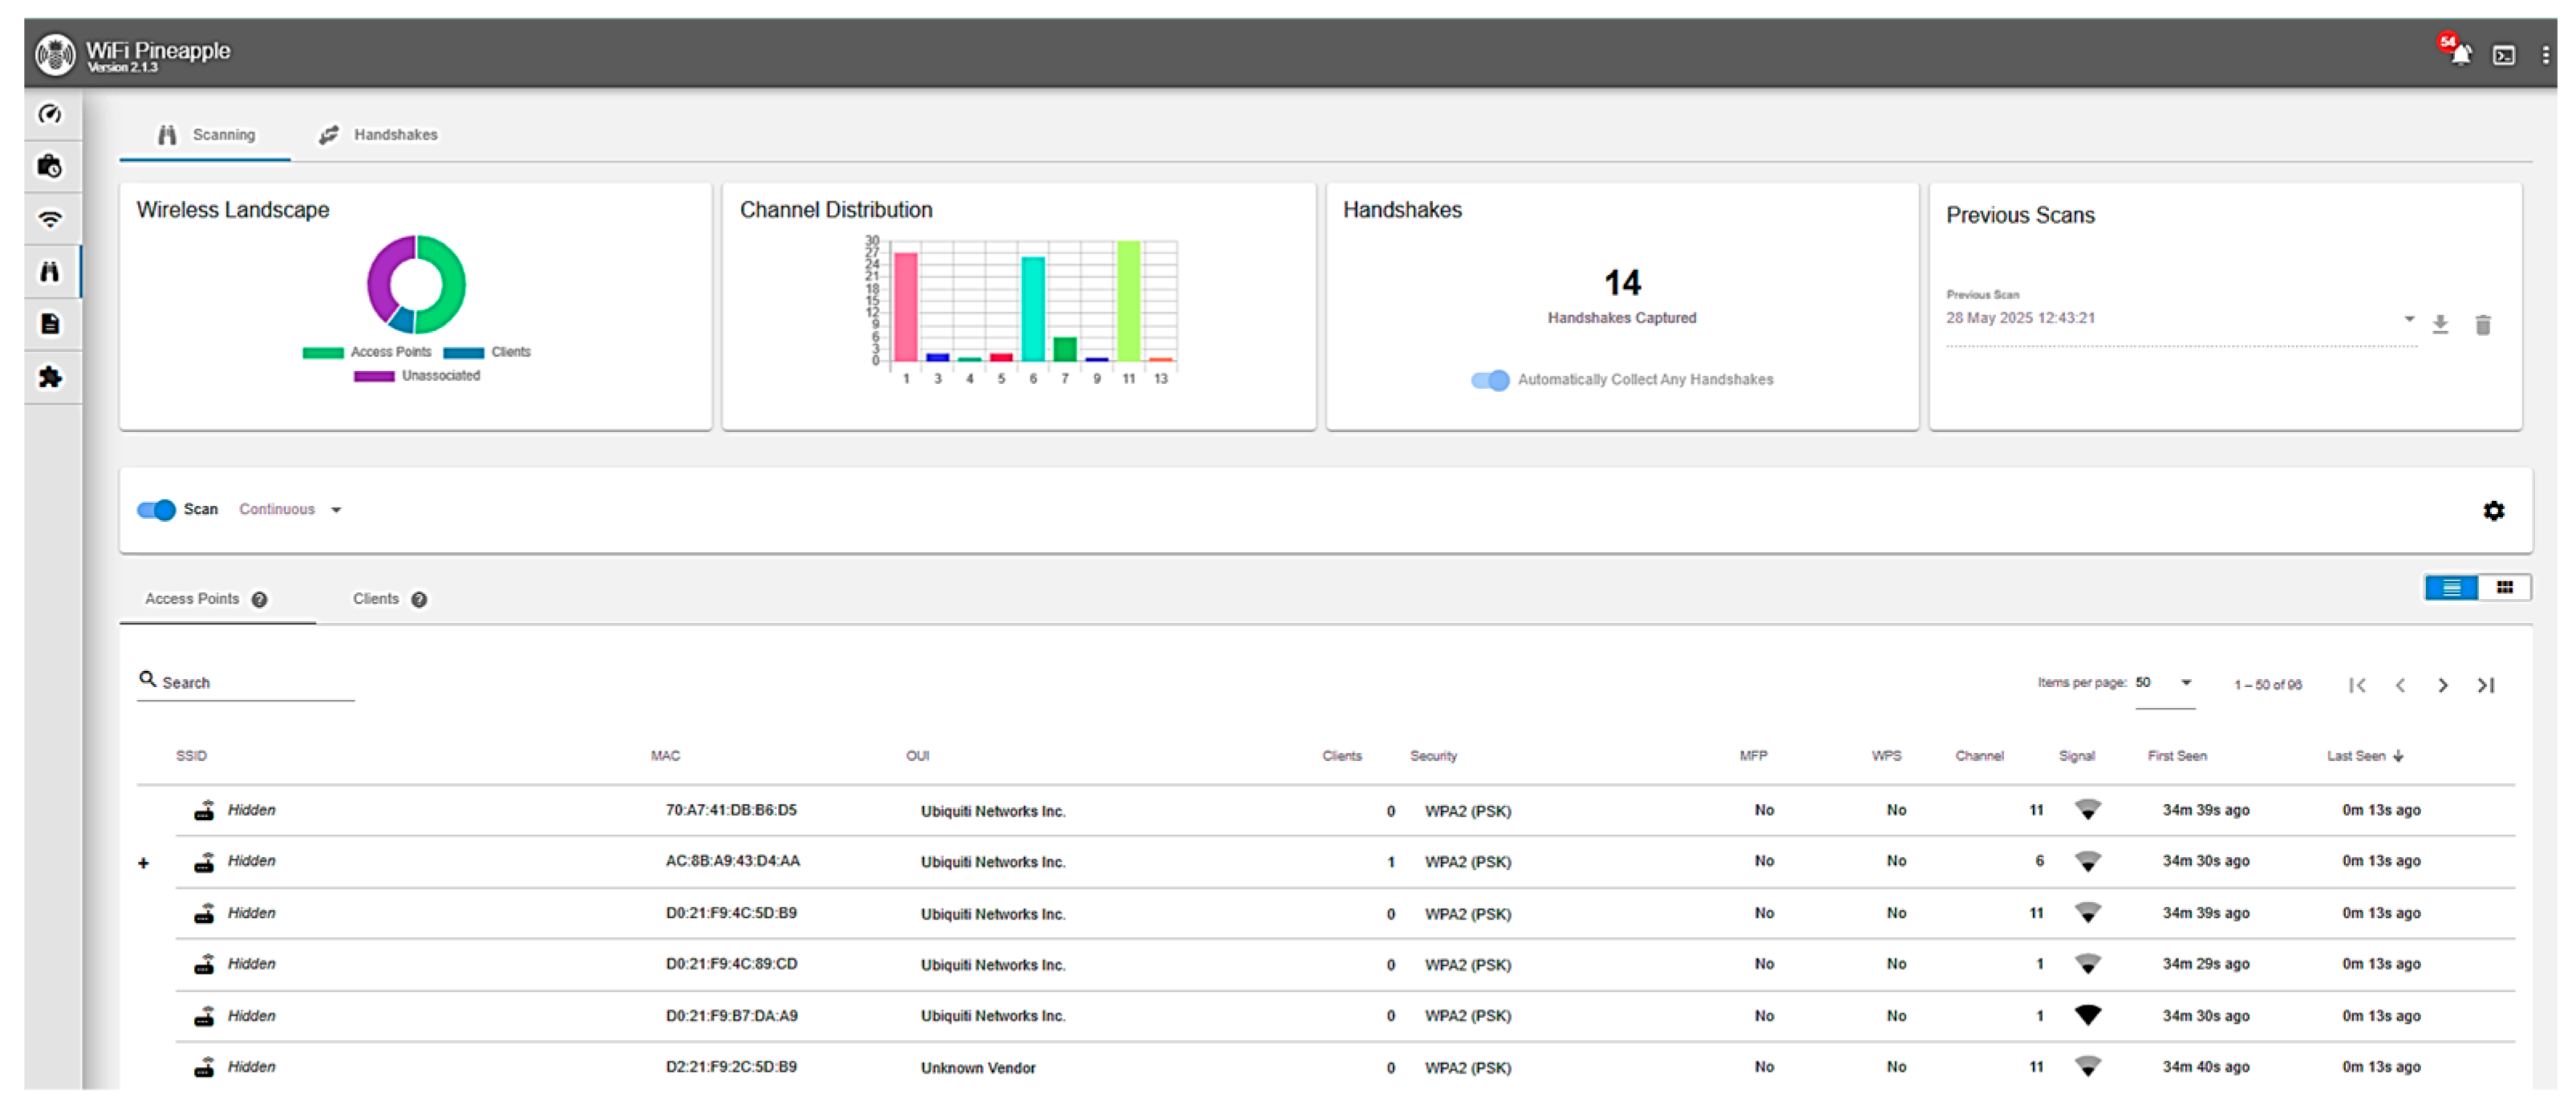Toggle the Scan switch off
2576x1108 pixels.
[157, 510]
